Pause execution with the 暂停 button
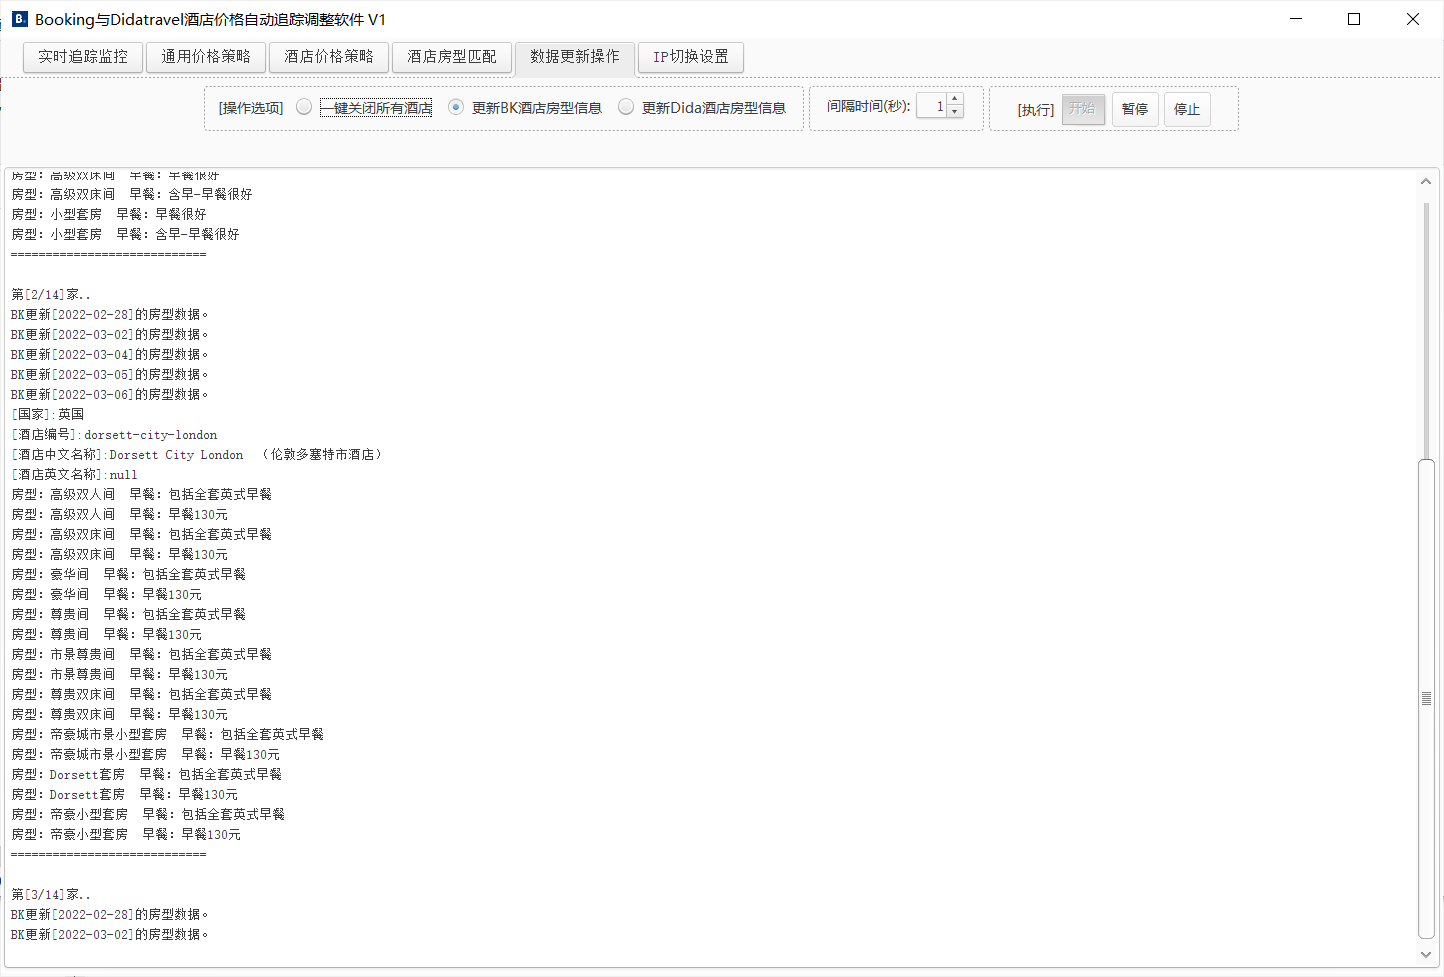 pos(1135,109)
